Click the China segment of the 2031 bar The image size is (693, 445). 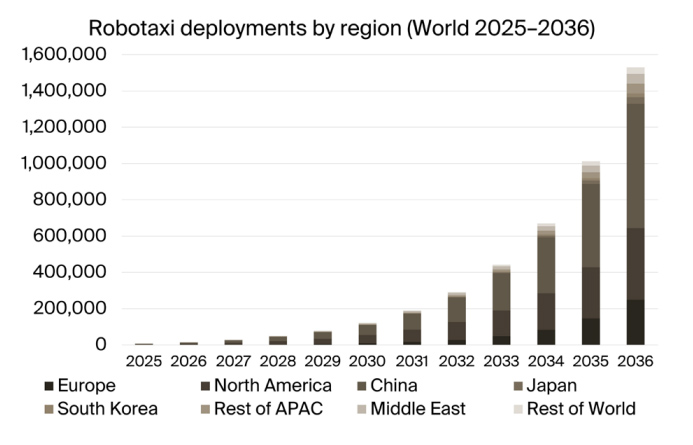[x=412, y=322]
